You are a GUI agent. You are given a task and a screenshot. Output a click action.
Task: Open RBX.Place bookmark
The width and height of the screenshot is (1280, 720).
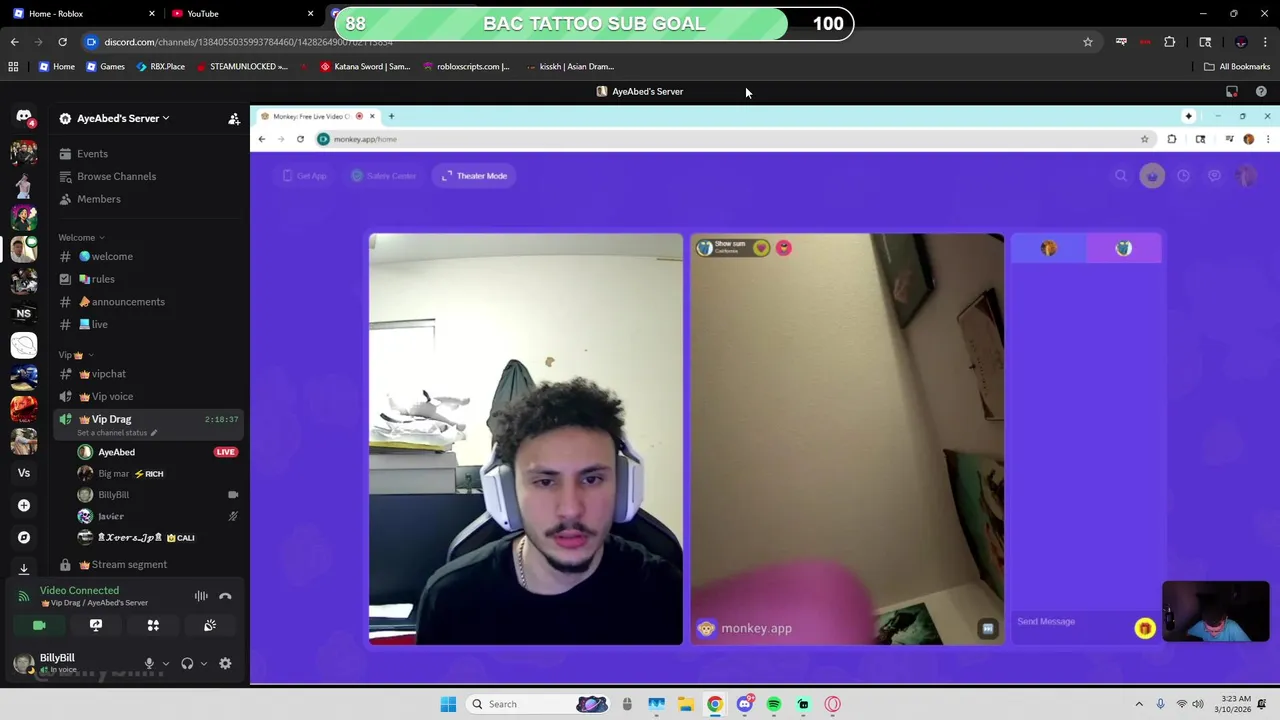(x=160, y=66)
